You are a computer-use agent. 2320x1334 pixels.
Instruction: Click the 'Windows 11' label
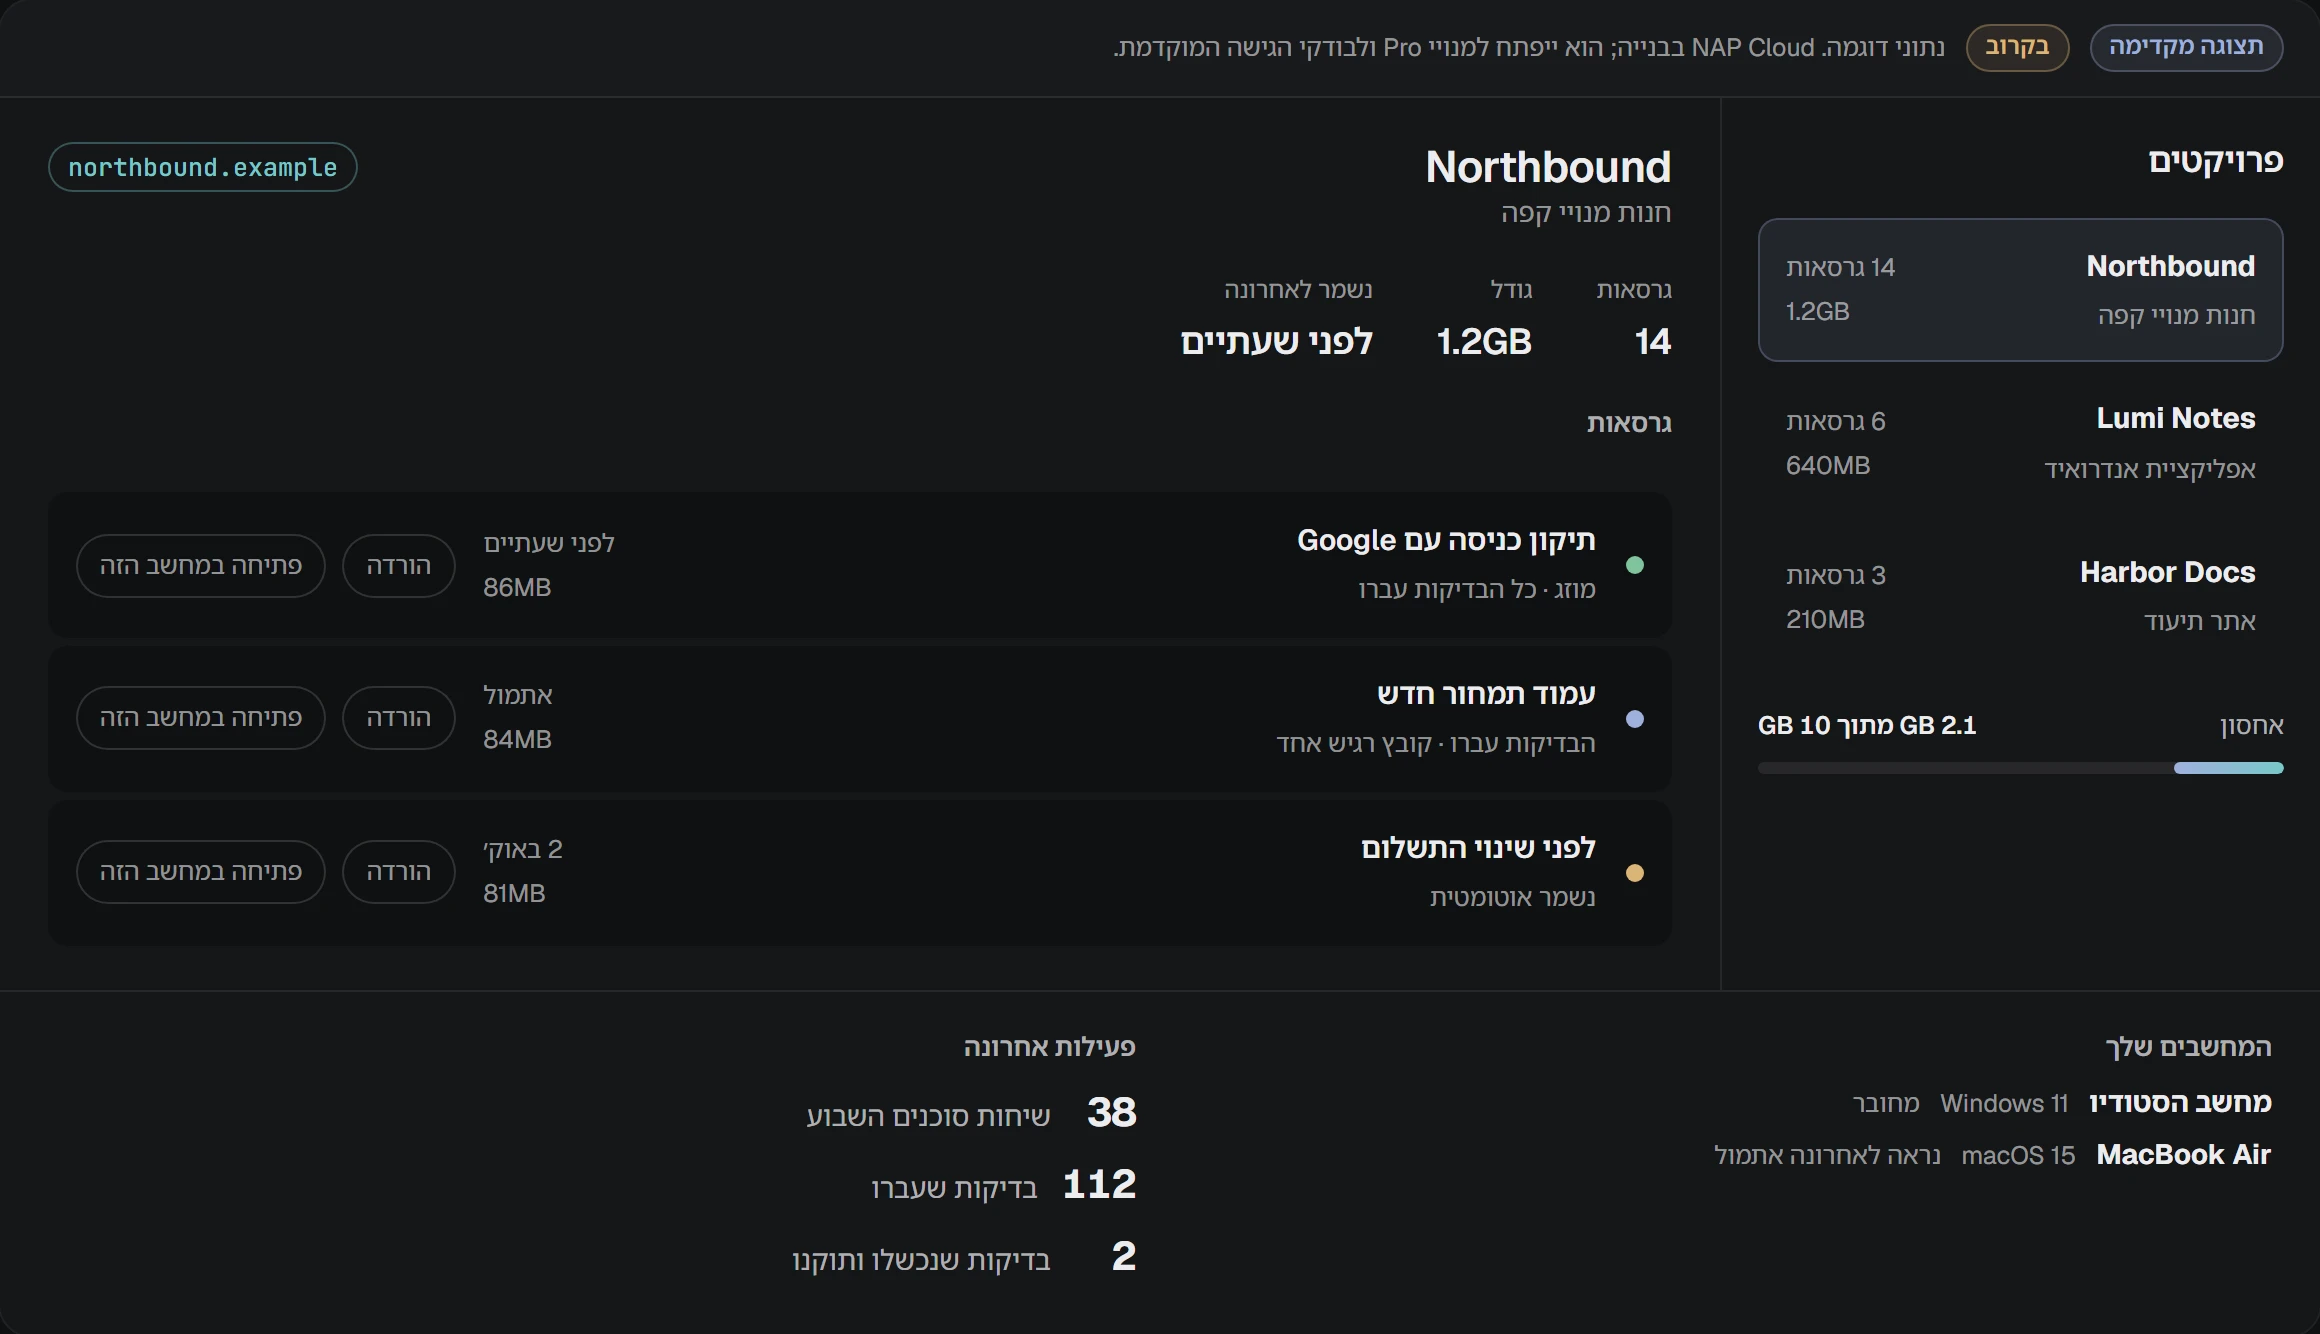click(2004, 1103)
